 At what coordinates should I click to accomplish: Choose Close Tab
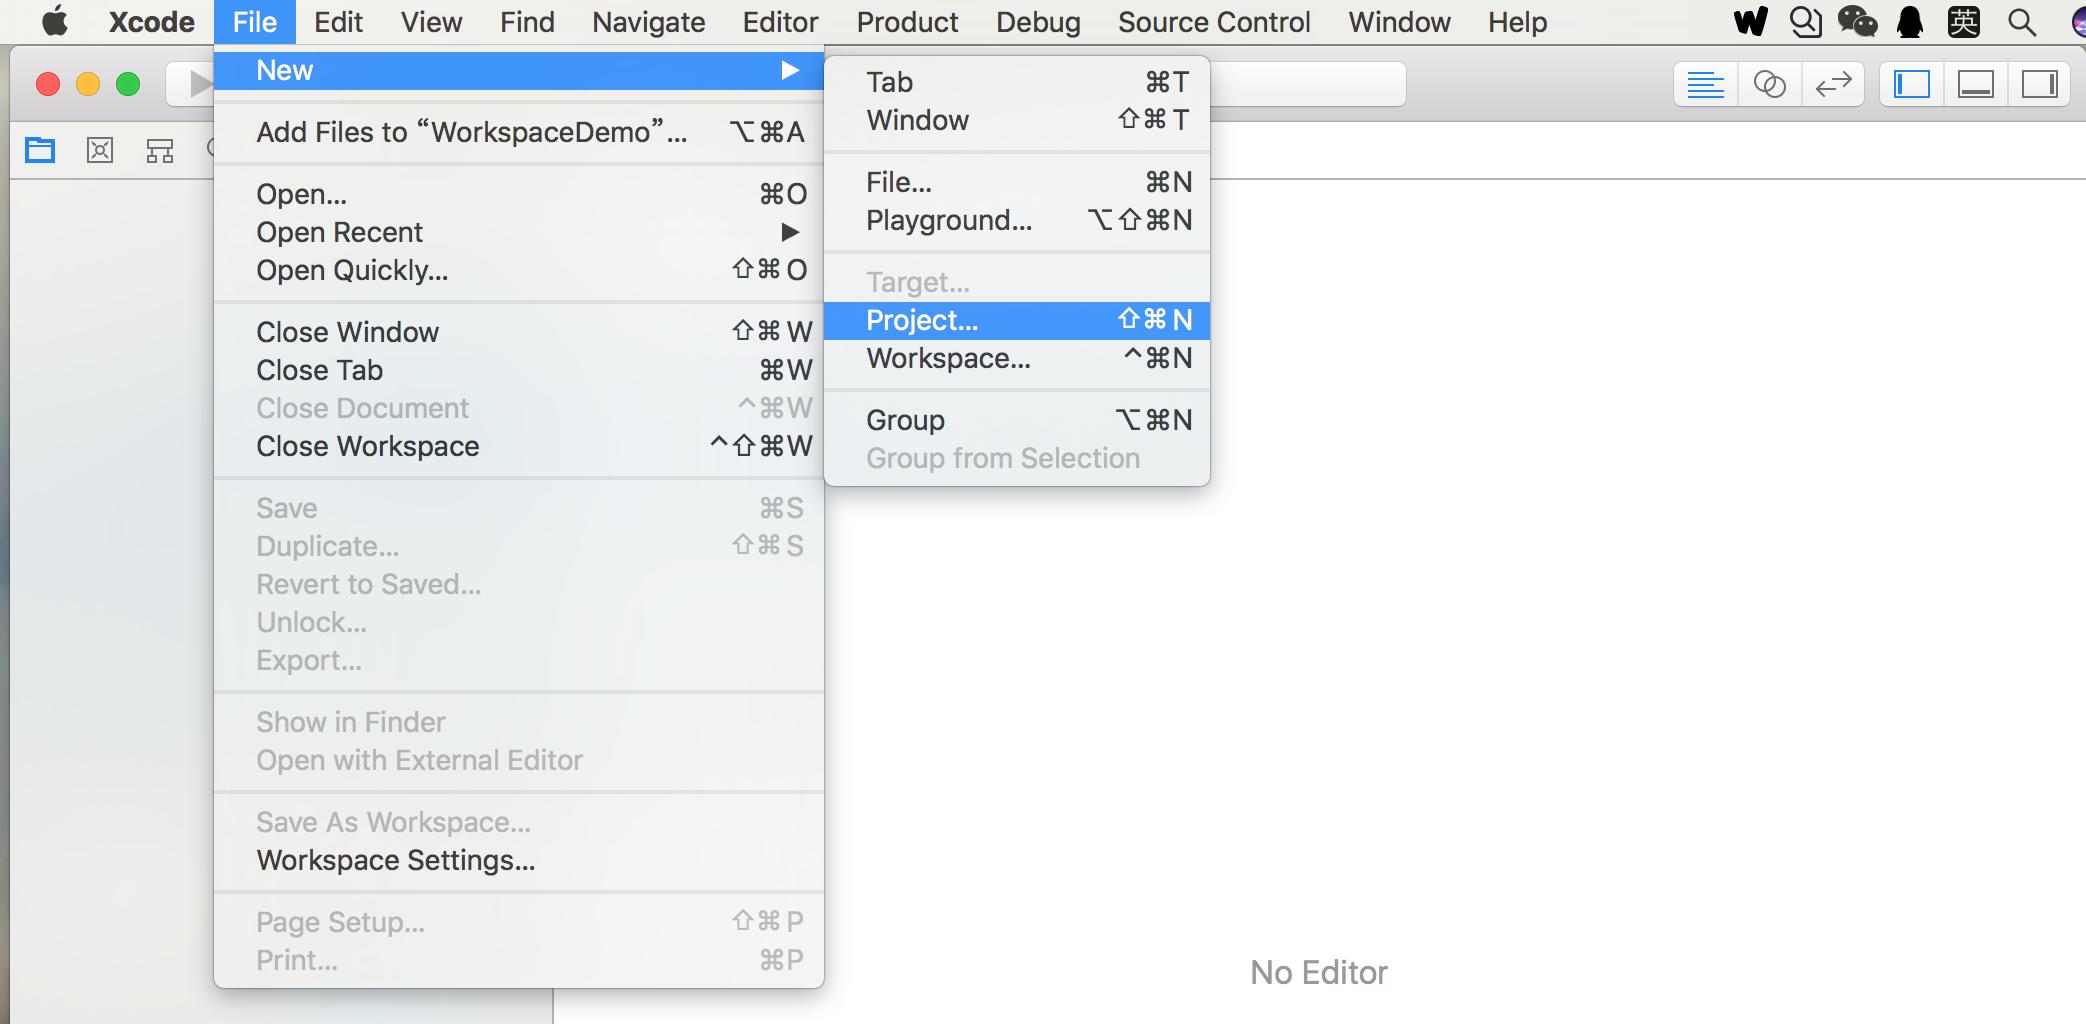pyautogui.click(x=519, y=370)
